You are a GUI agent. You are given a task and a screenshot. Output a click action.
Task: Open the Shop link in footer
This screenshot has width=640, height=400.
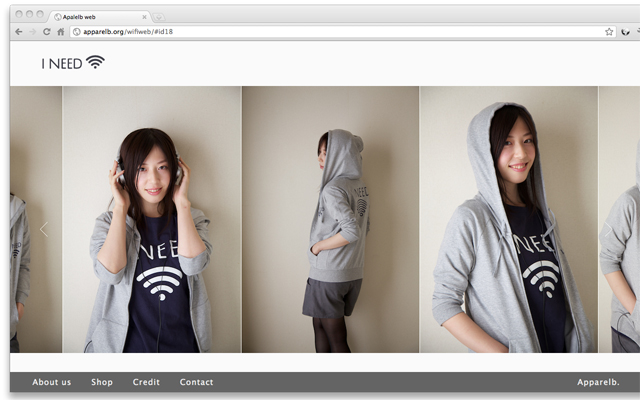point(102,382)
